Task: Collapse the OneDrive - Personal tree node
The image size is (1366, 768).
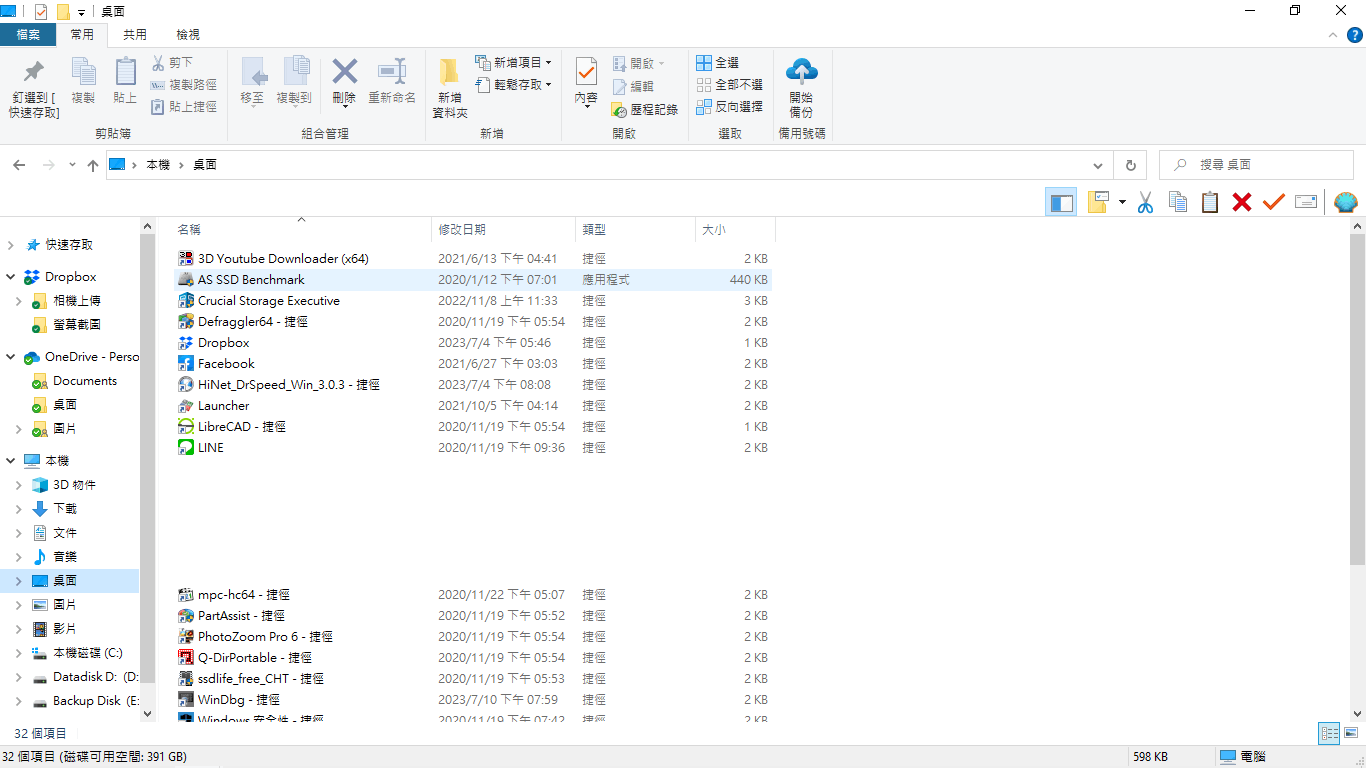Action: tap(11, 357)
